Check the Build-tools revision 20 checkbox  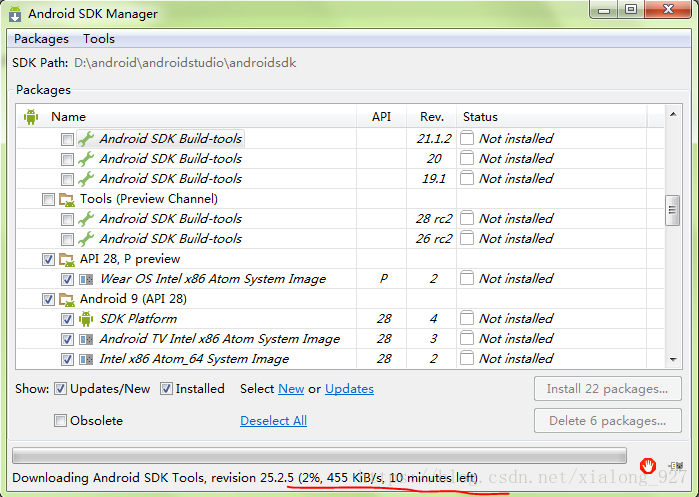click(x=67, y=159)
